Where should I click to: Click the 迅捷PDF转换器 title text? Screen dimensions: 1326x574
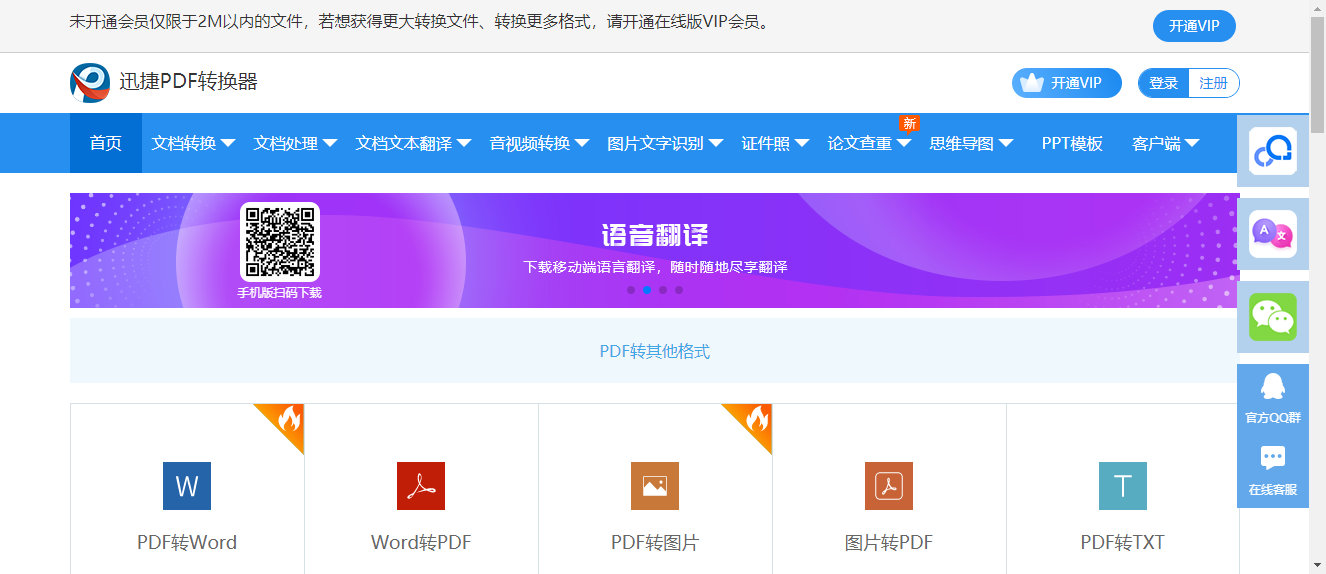189,82
